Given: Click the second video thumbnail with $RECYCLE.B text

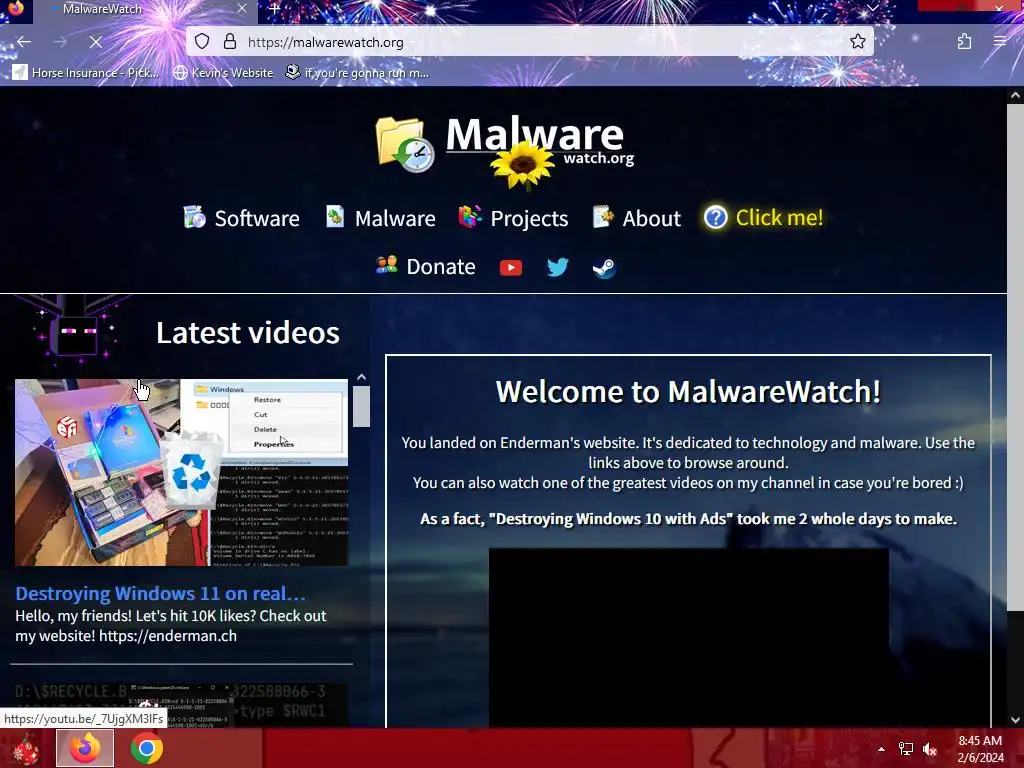Looking at the screenshot, I should [182, 705].
